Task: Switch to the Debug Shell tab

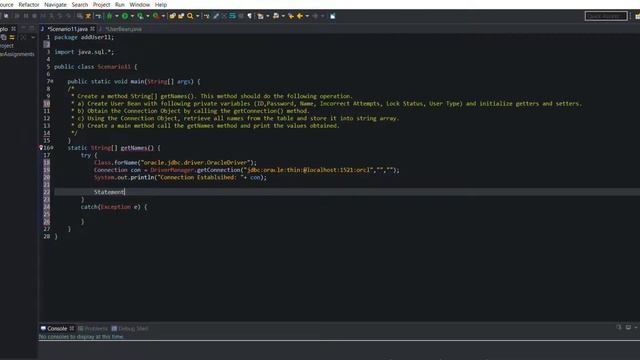Action: click(x=130, y=328)
